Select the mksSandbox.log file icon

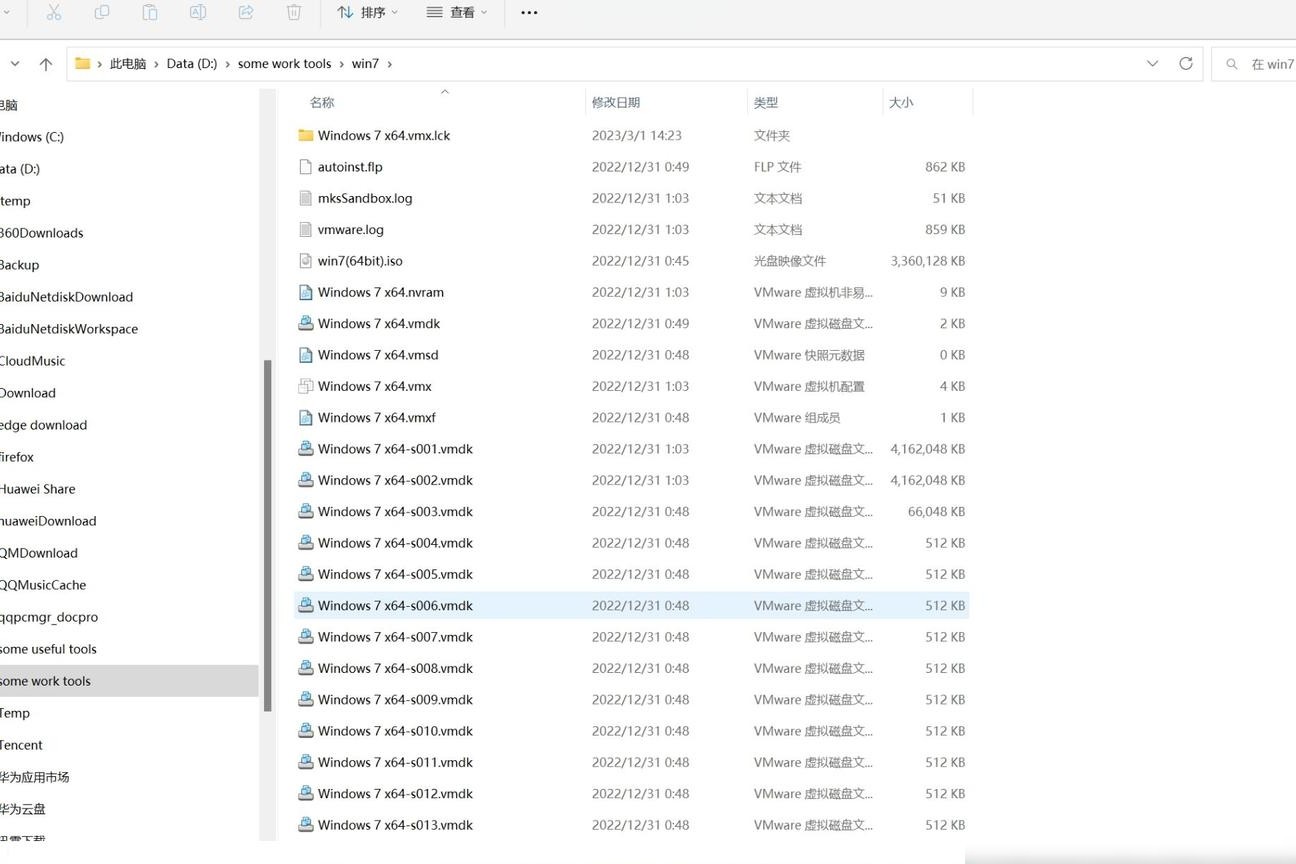[306, 198]
